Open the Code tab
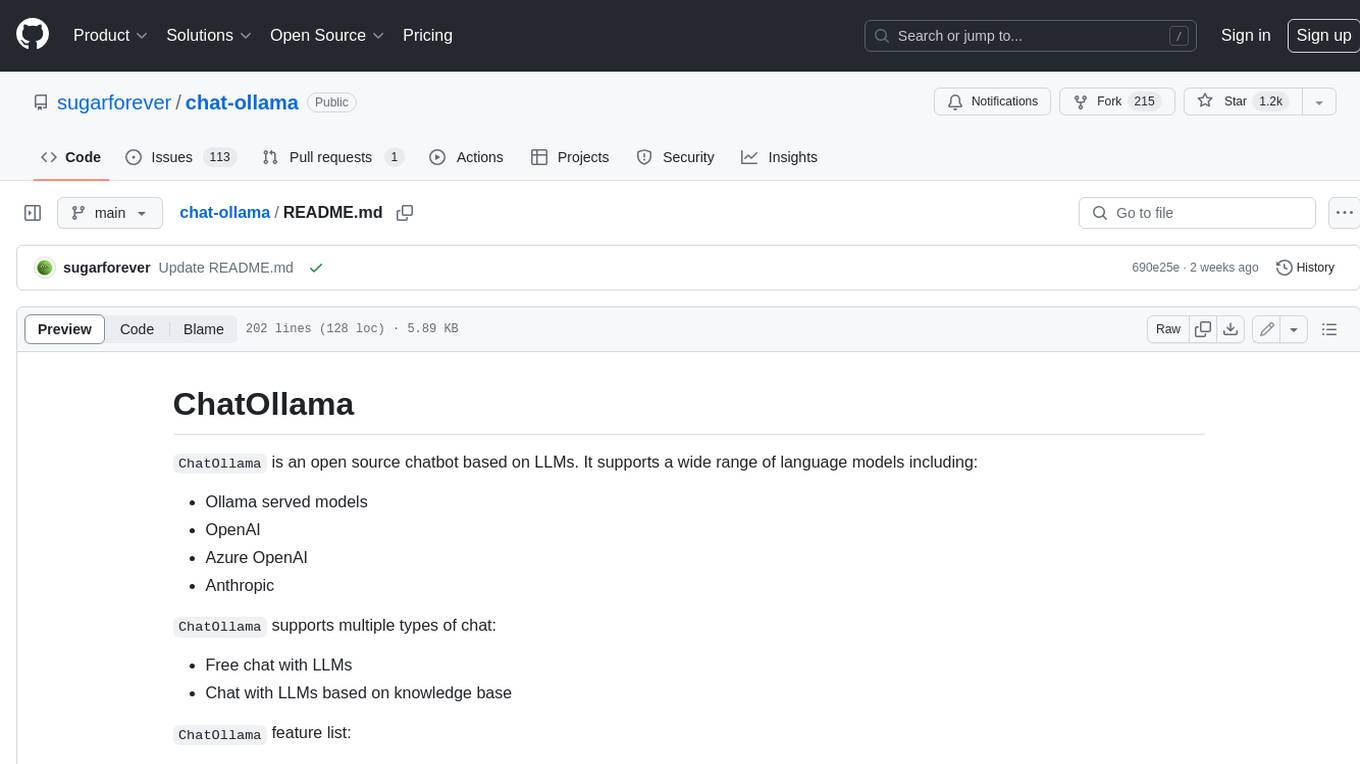The image size is (1360, 764). click(x=71, y=157)
